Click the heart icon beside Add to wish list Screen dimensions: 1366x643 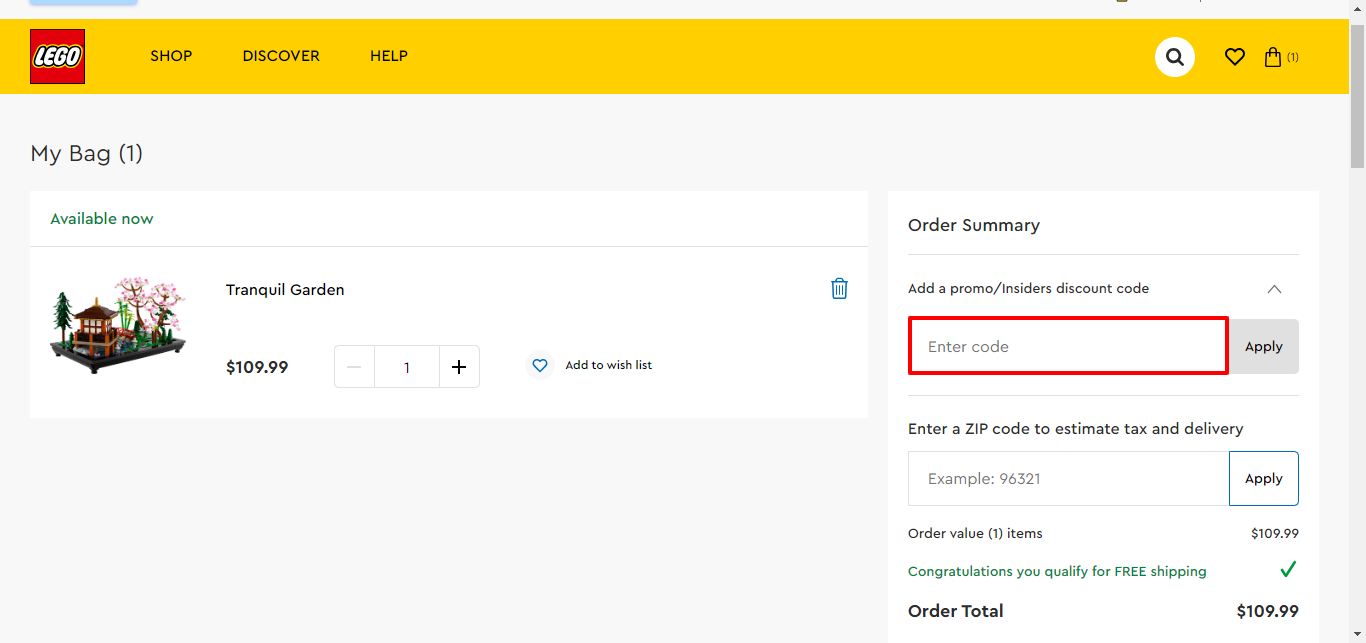tap(540, 366)
